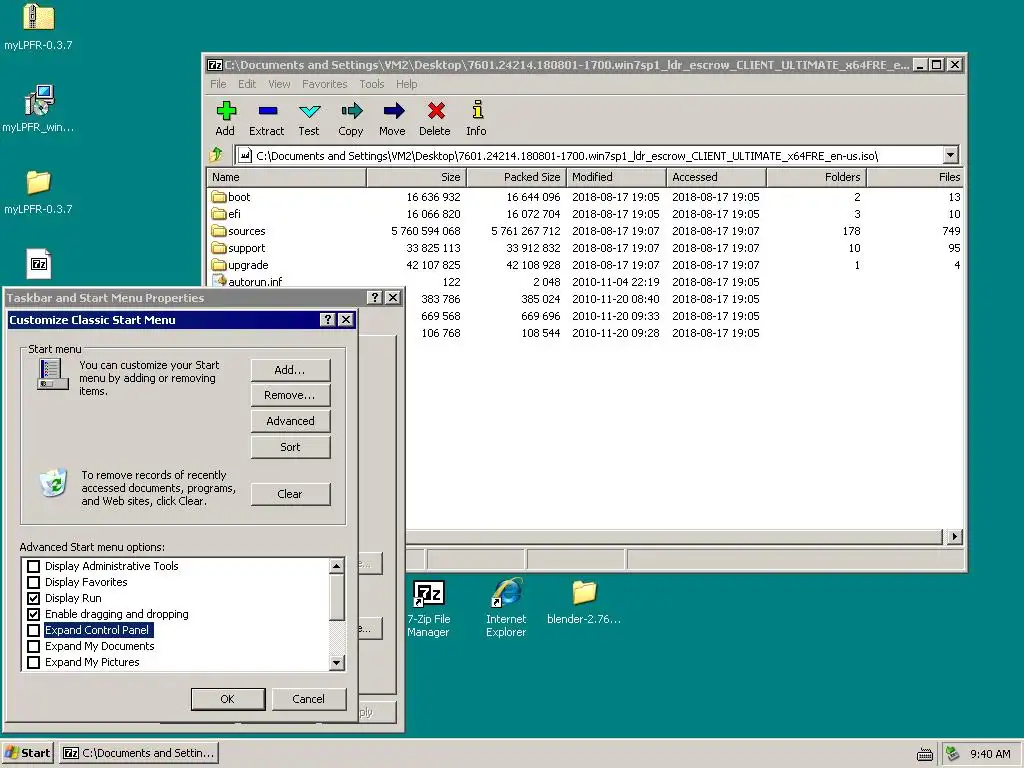Click the Add... button in Start menu dialog

tap(290, 370)
